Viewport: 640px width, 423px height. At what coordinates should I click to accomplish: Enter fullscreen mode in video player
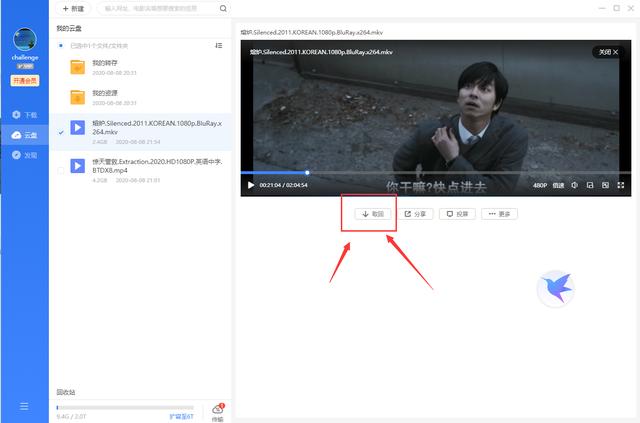point(621,185)
